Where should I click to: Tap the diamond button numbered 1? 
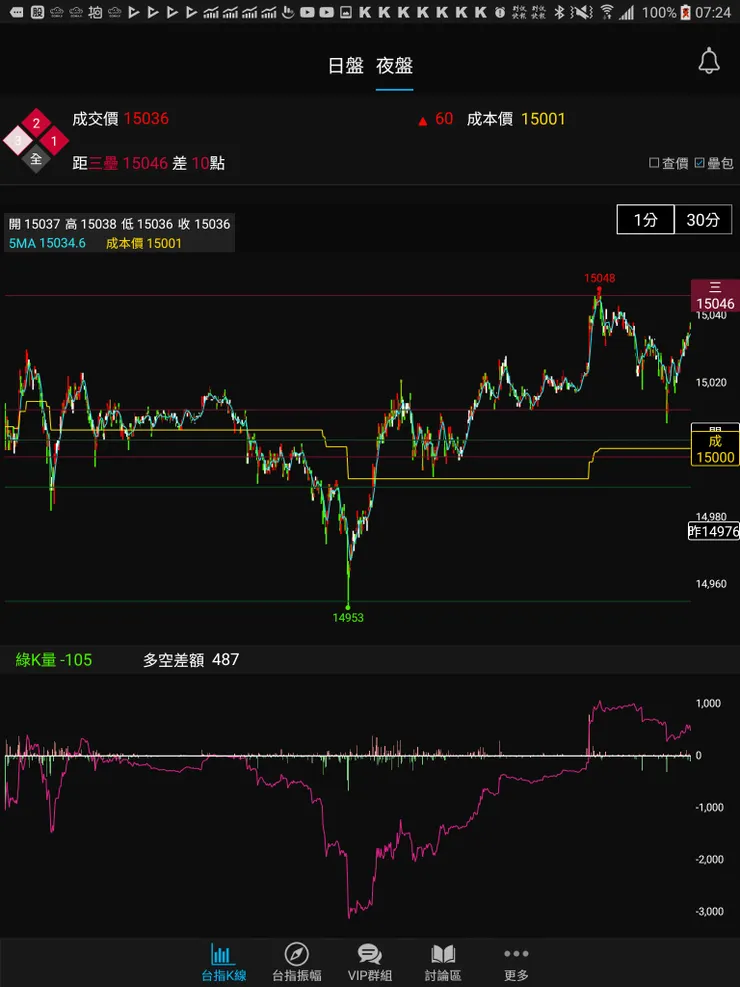[54, 141]
